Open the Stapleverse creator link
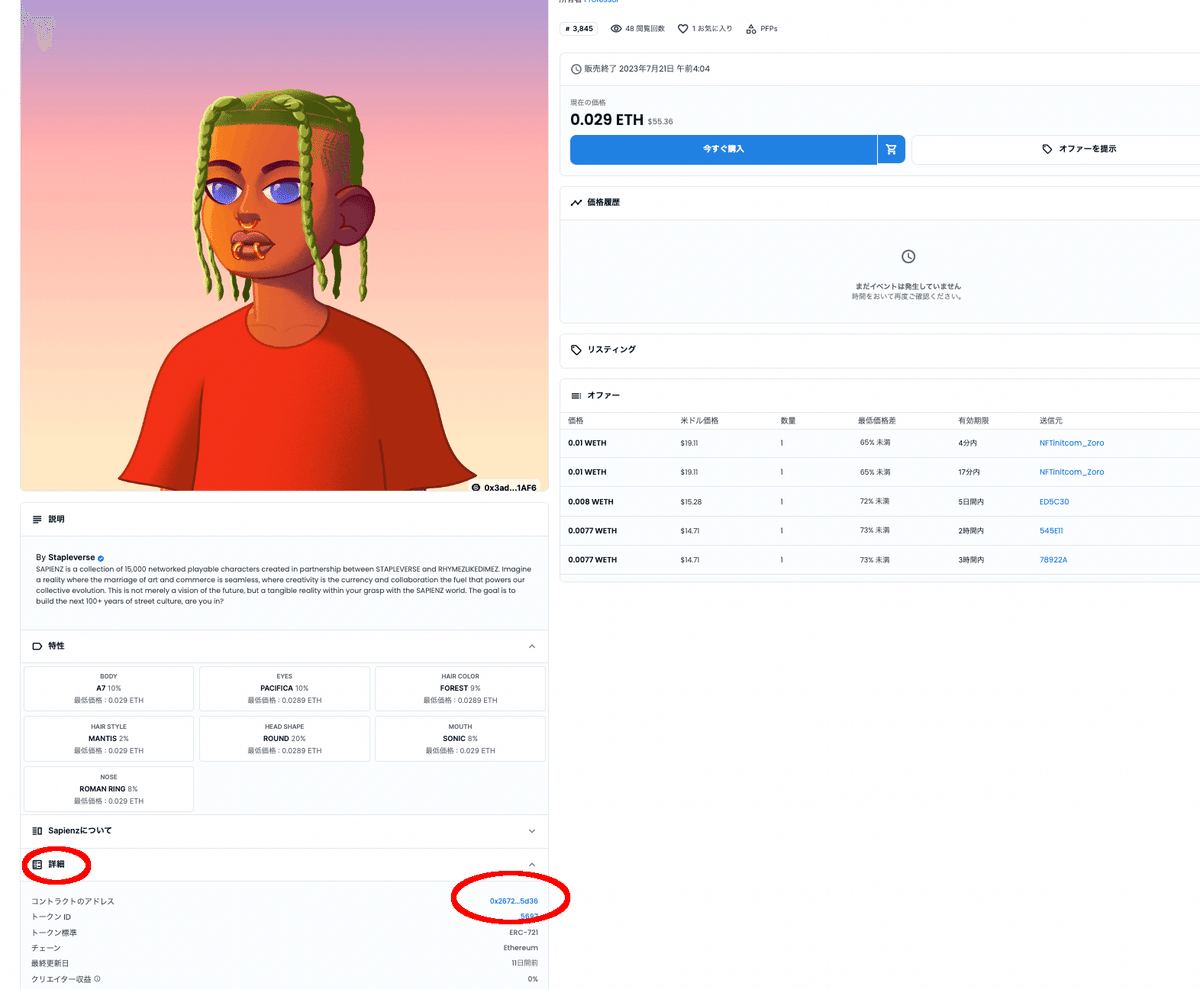Viewport: 1200px width, 989px height. coord(71,557)
